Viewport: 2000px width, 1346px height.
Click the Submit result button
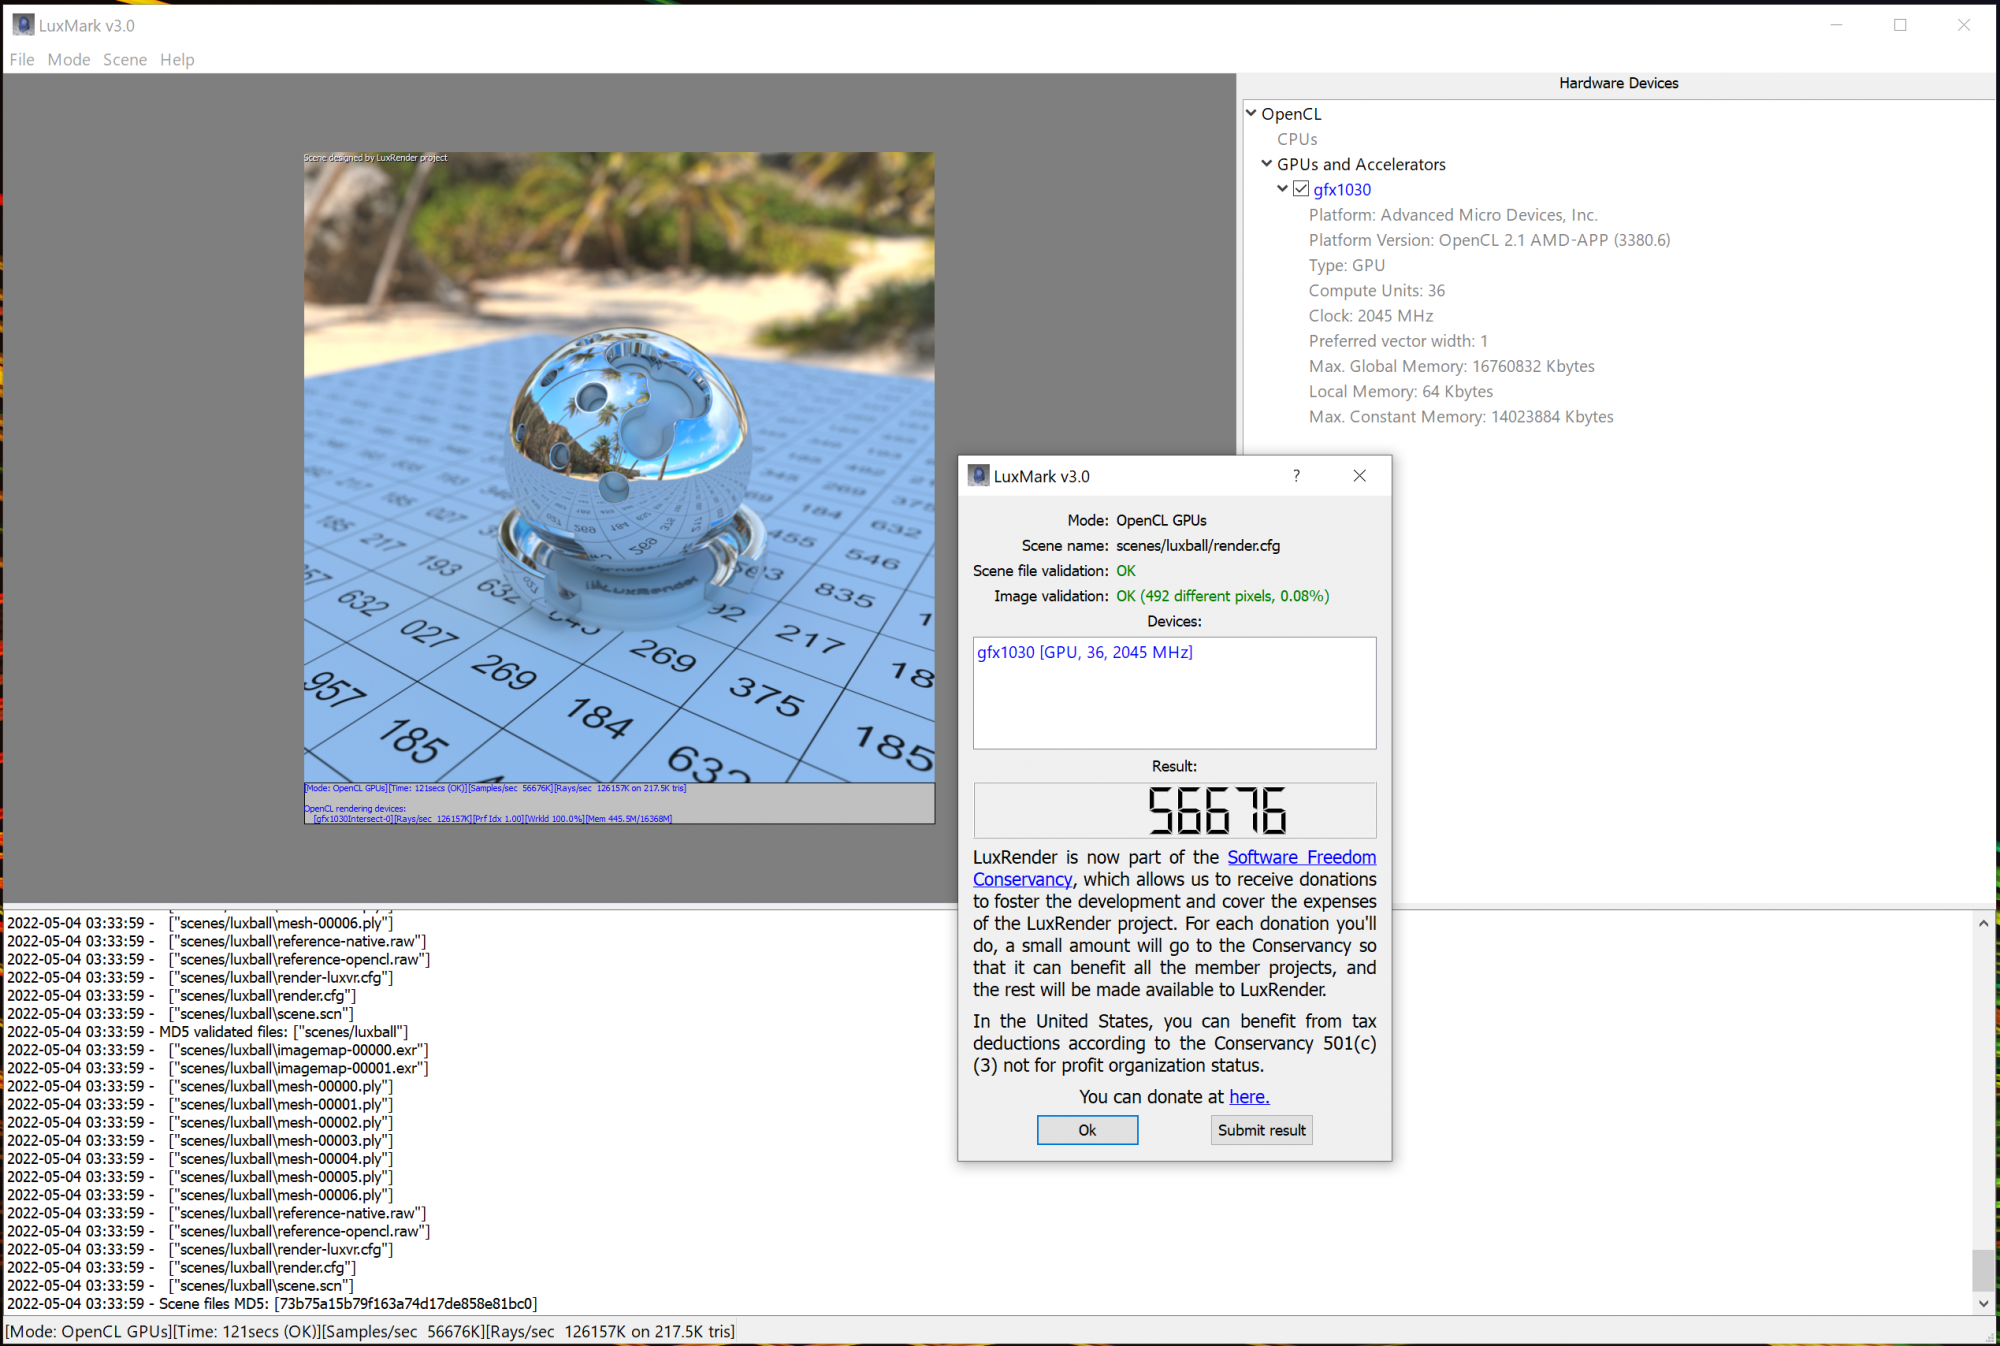coord(1261,1130)
